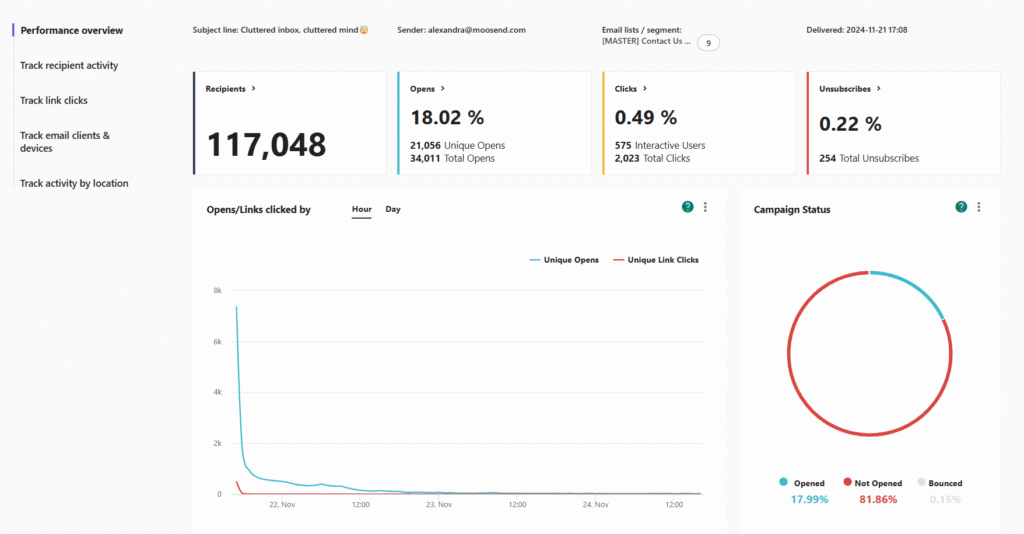The width and height of the screenshot is (1024, 534).
Task: Open the Performance overview section
Action: pos(71,31)
